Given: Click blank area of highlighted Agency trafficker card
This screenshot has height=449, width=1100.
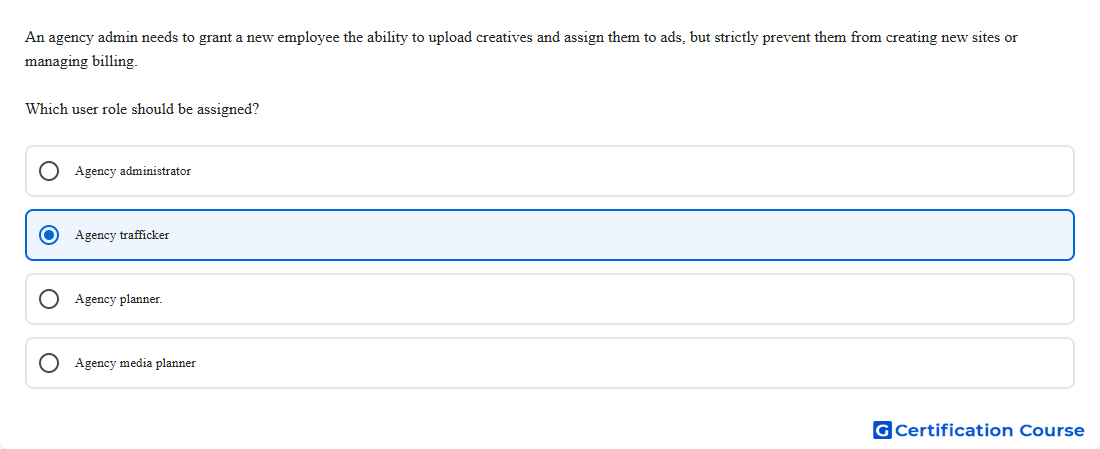Looking at the screenshot, I should [x=631, y=235].
